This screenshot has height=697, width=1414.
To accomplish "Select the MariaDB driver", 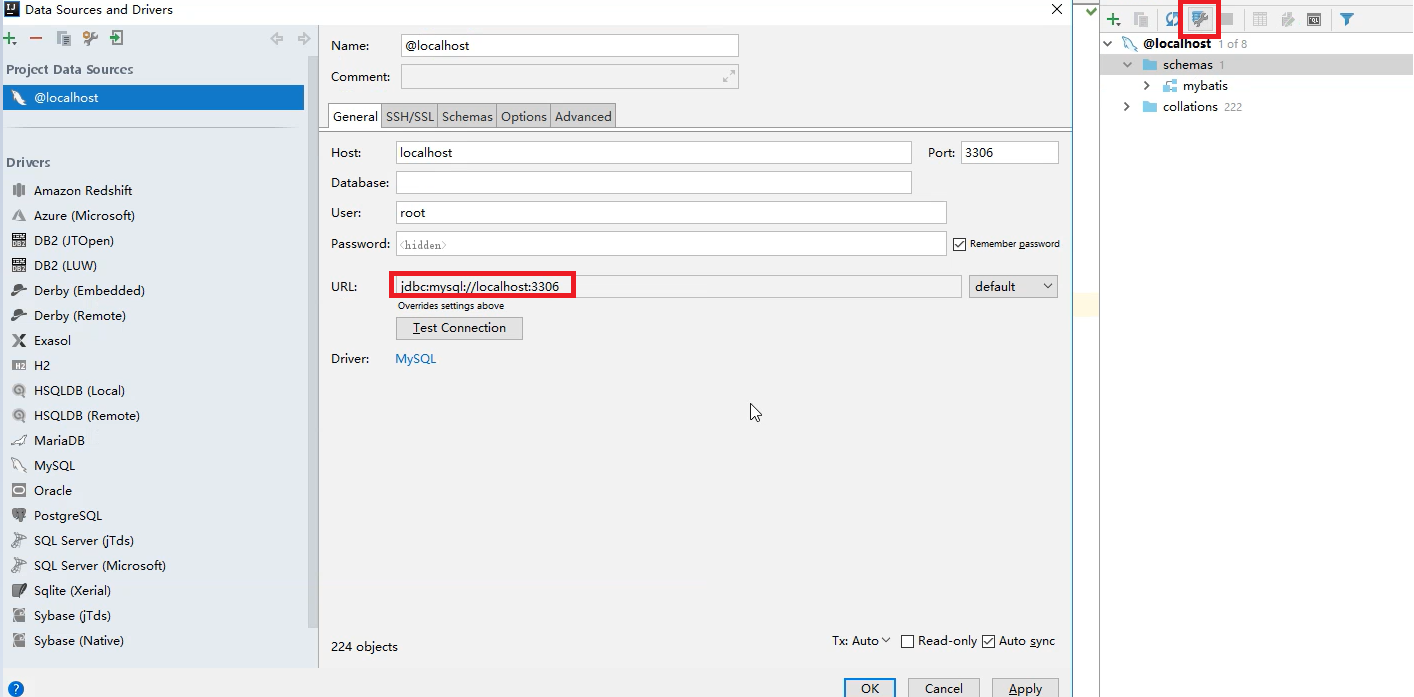I will [x=59, y=440].
